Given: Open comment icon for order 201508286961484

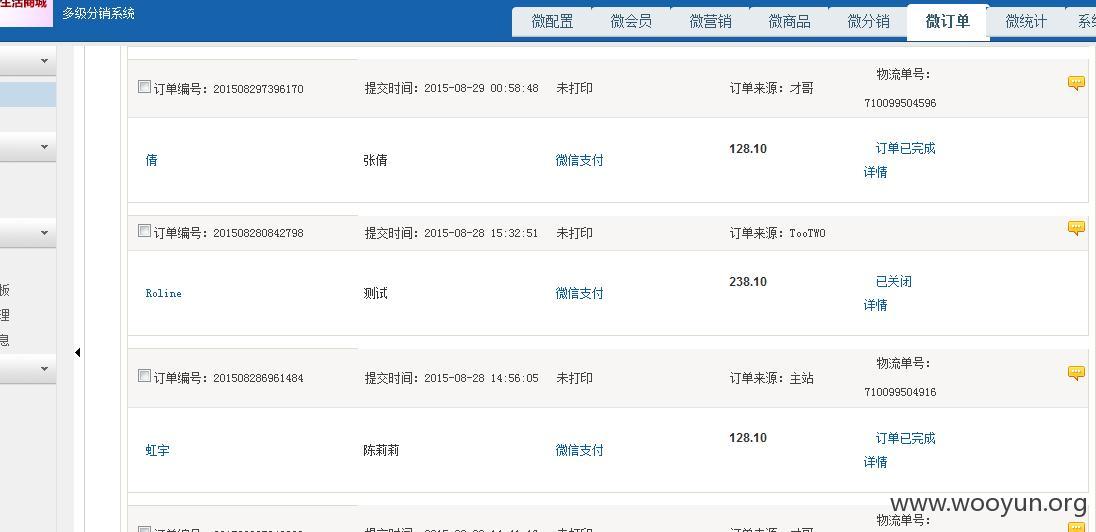Looking at the screenshot, I should point(1076,373).
